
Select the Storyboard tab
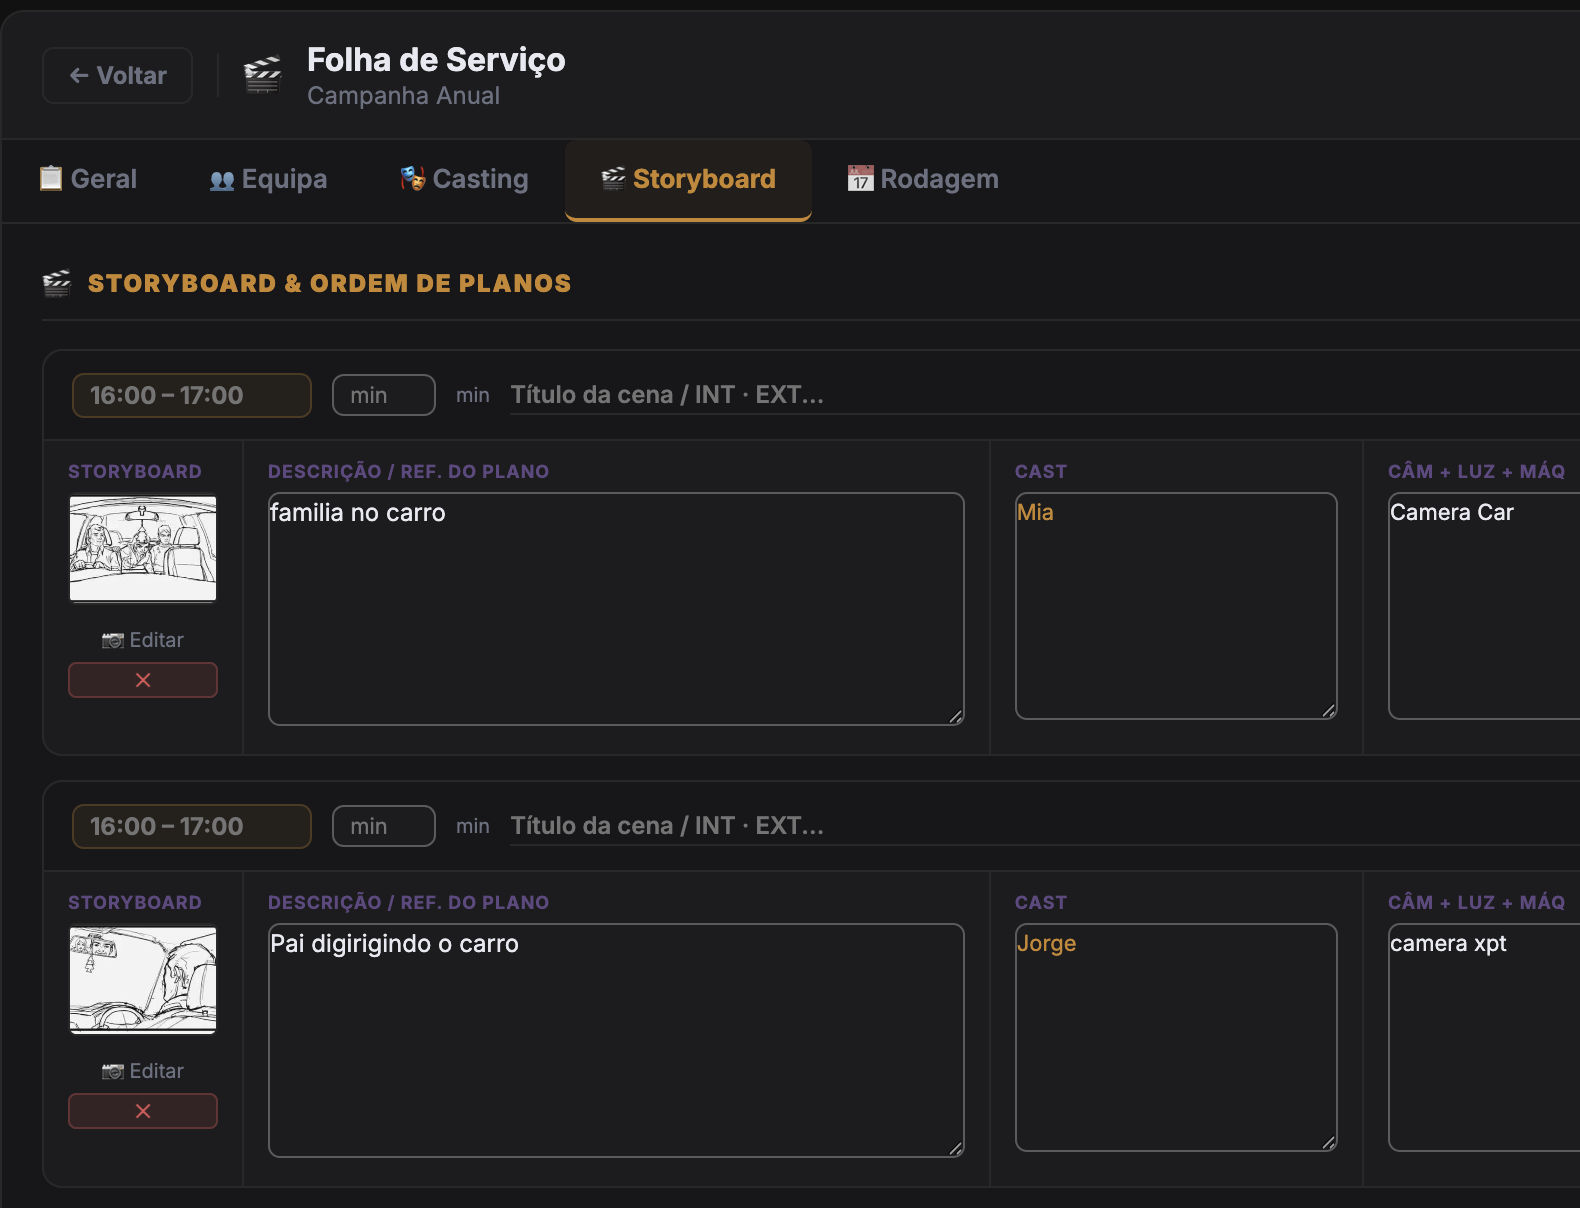click(688, 179)
